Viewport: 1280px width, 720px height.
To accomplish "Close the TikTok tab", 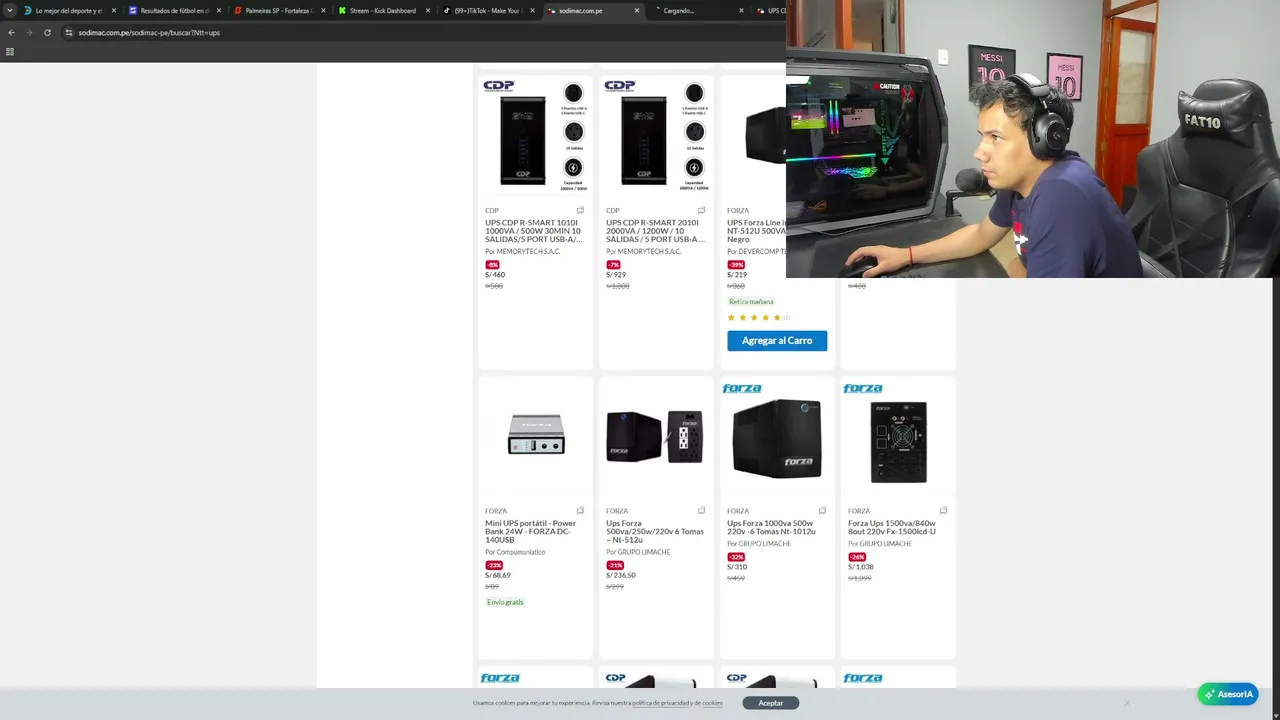I will pos(532,11).
